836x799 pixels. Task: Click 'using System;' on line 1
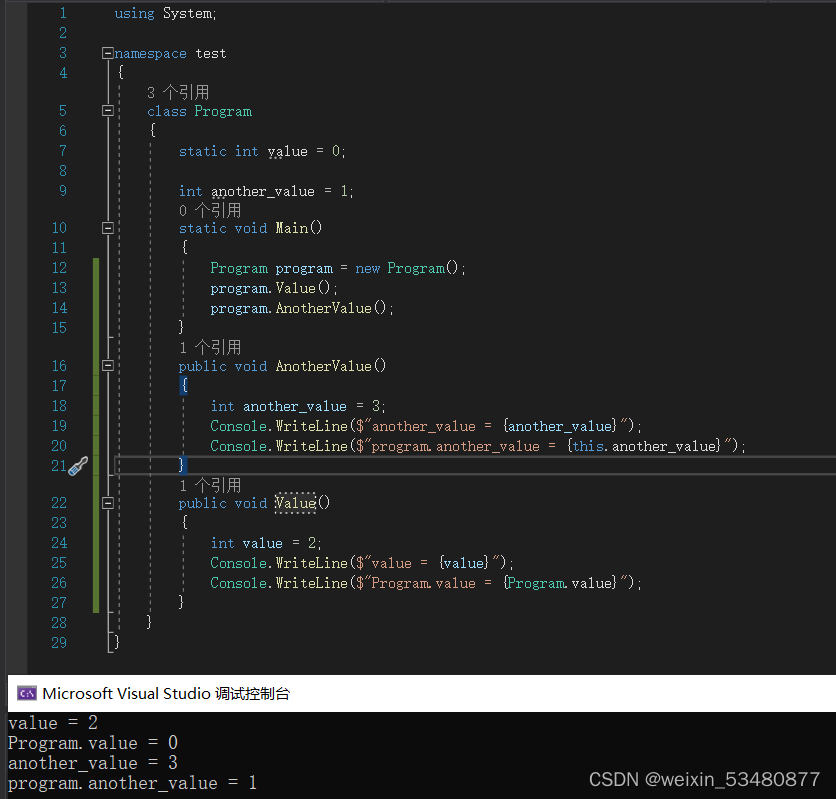click(165, 13)
